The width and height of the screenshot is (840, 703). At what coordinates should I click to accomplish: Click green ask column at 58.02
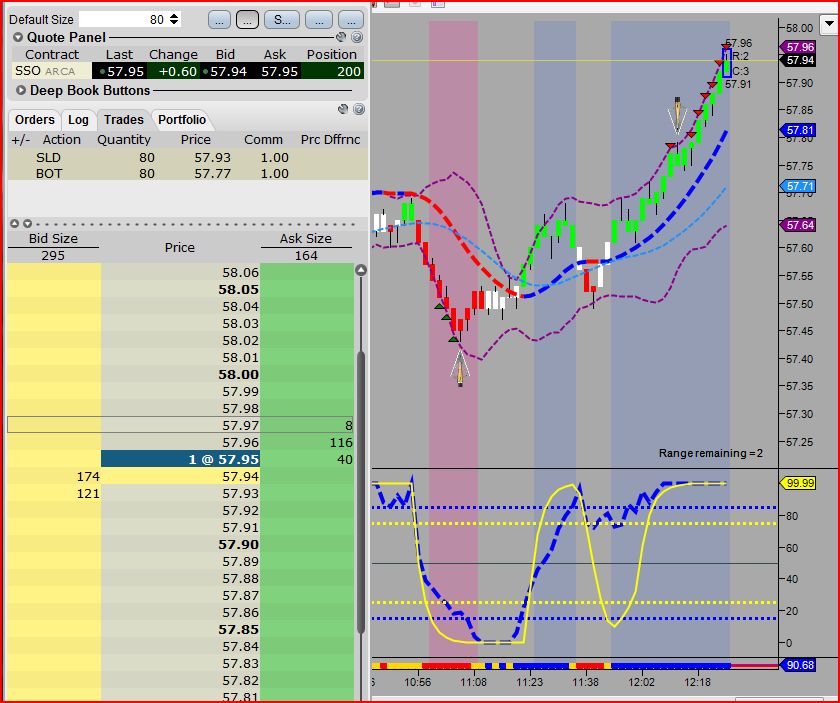coord(306,340)
